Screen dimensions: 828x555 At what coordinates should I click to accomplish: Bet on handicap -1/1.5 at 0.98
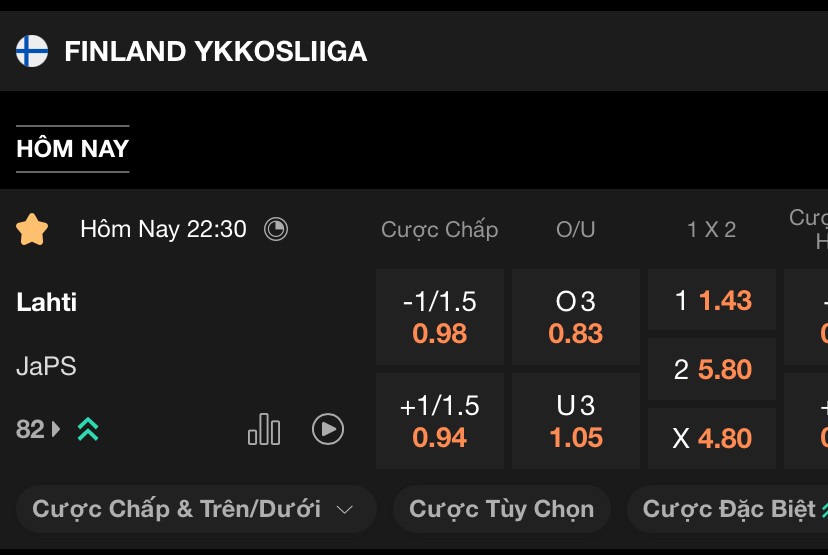tap(439, 317)
